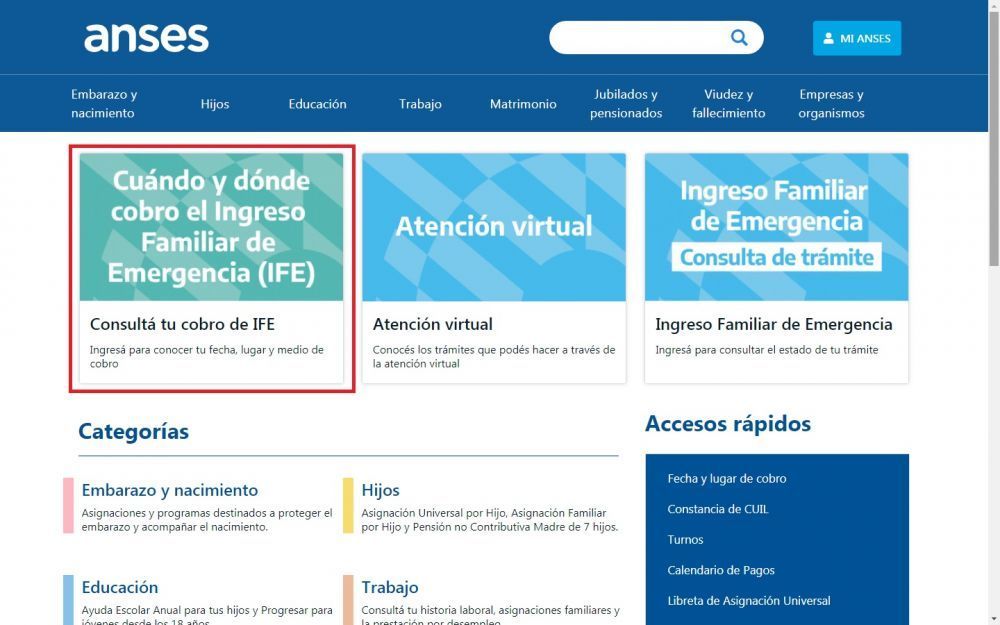Select the Atención virtual card image
Viewport: 1000px width, 625px height.
493,227
